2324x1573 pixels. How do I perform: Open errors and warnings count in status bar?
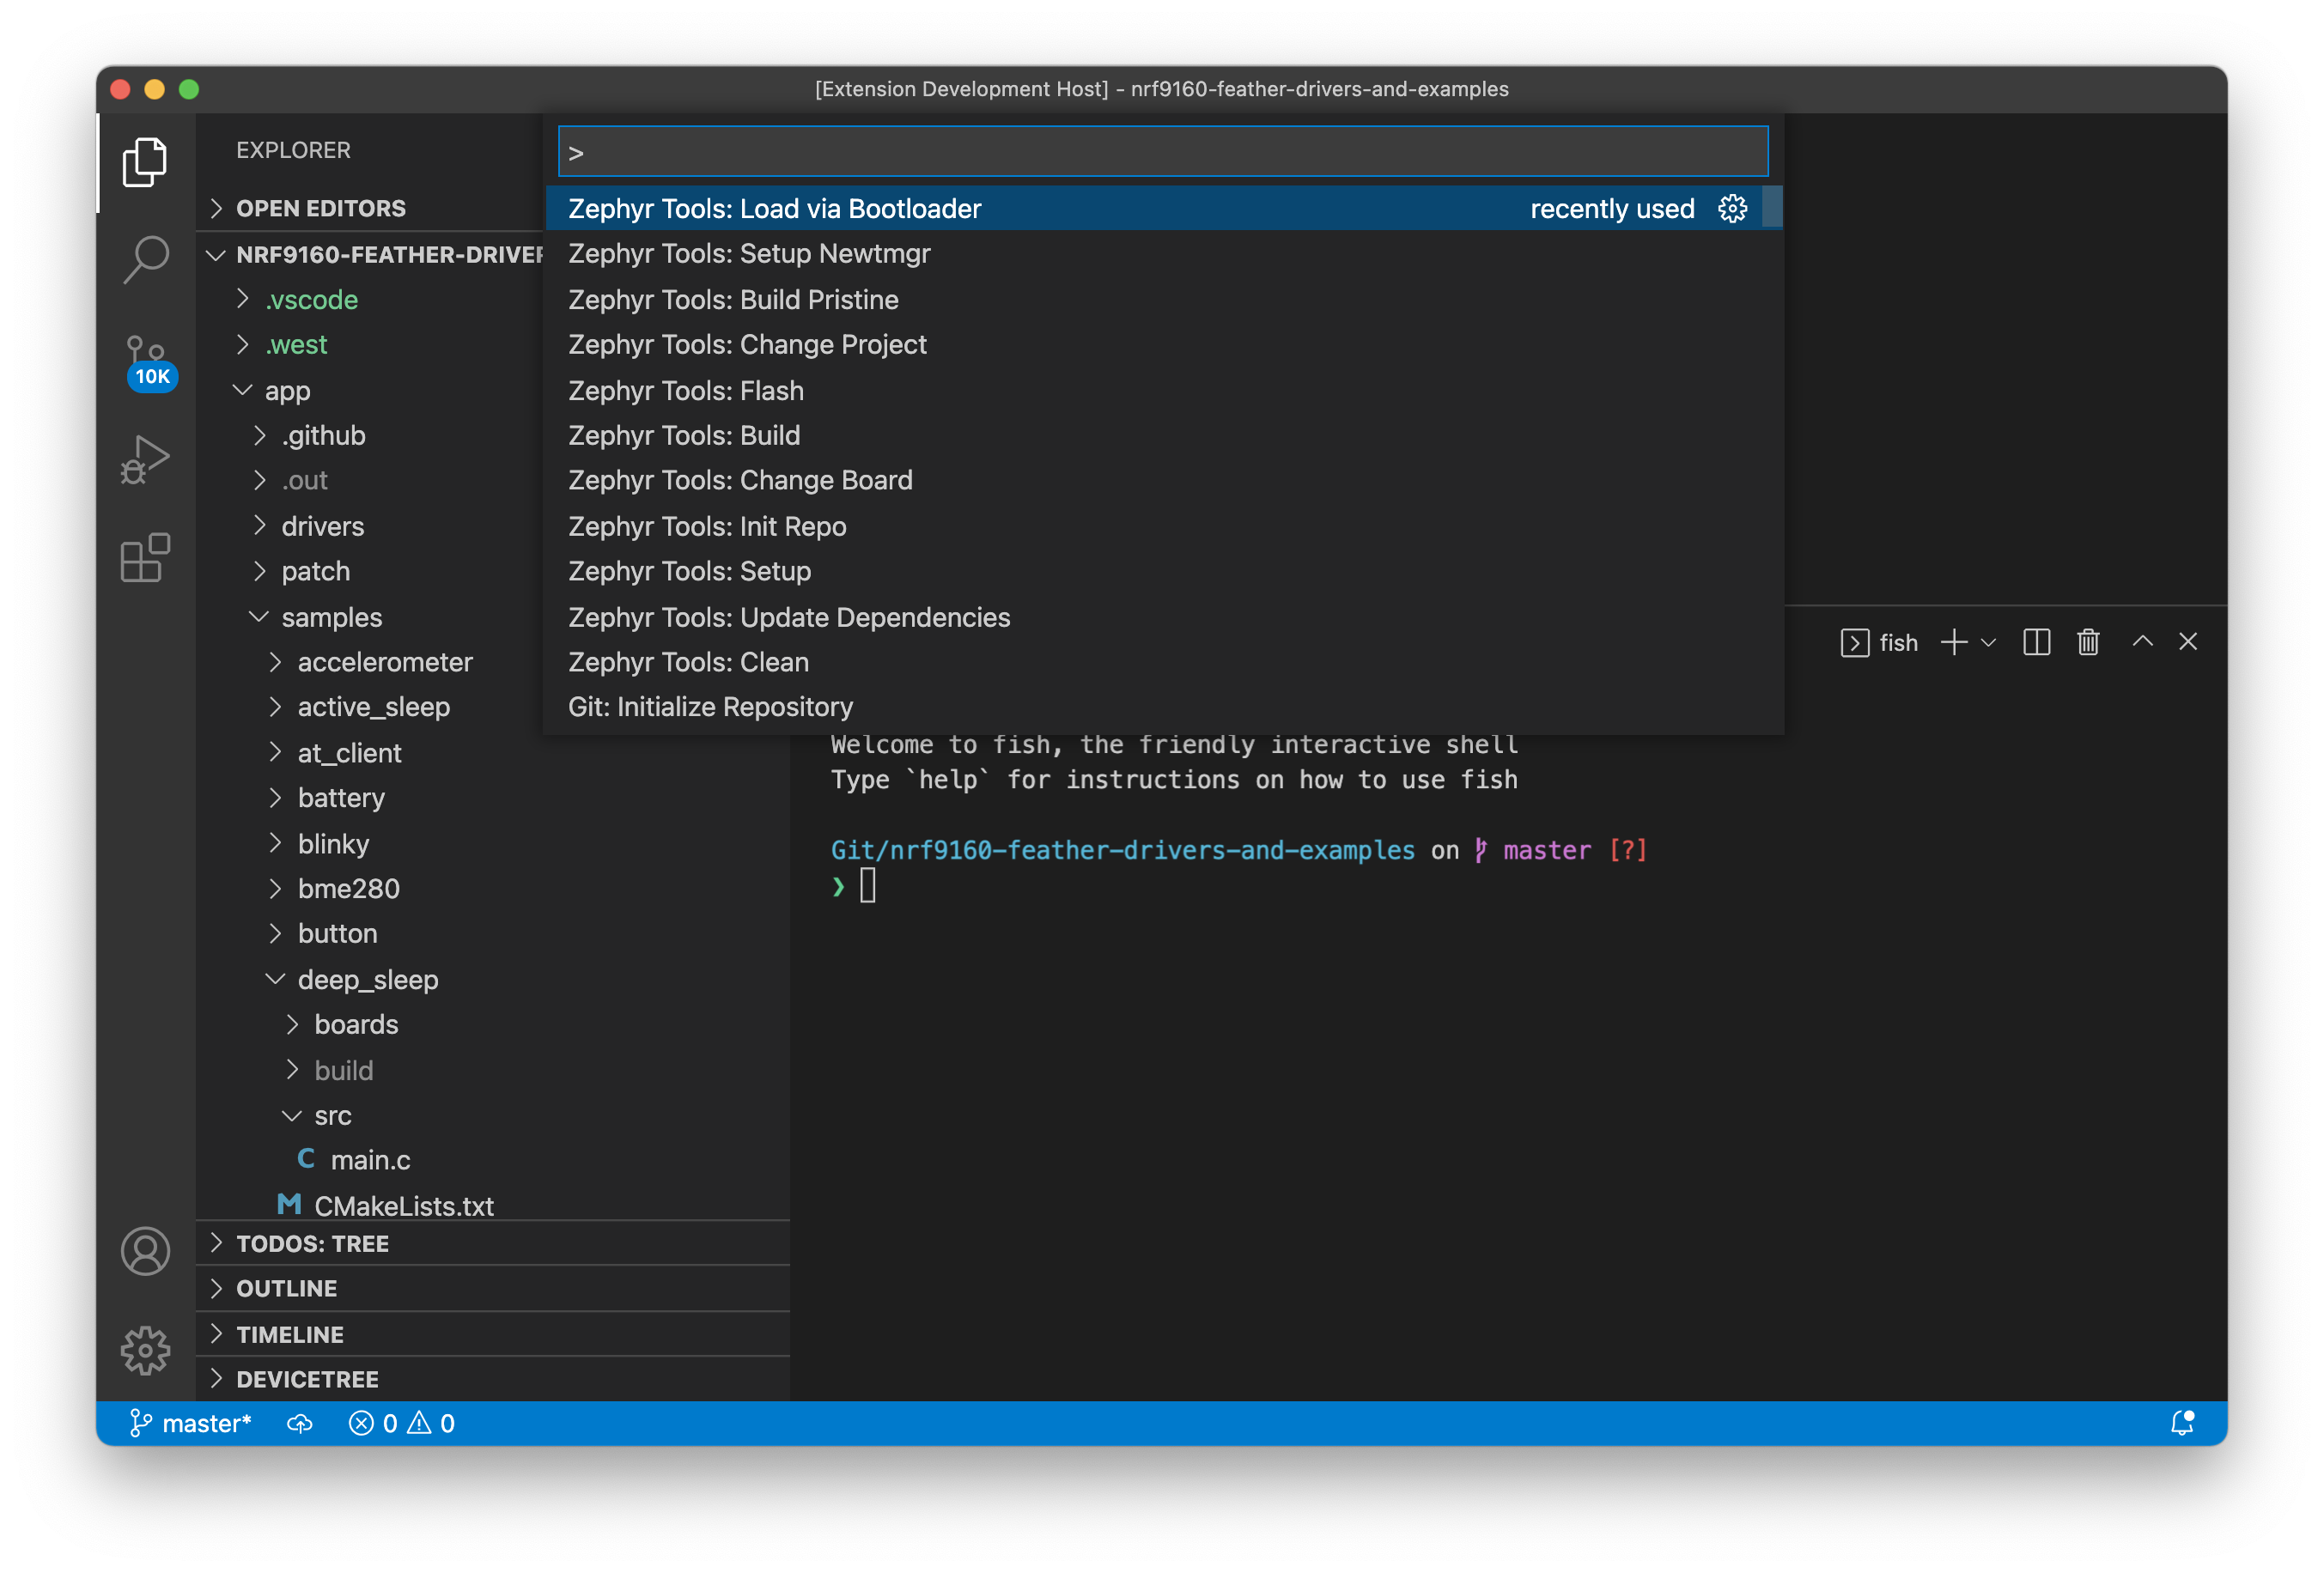point(402,1423)
